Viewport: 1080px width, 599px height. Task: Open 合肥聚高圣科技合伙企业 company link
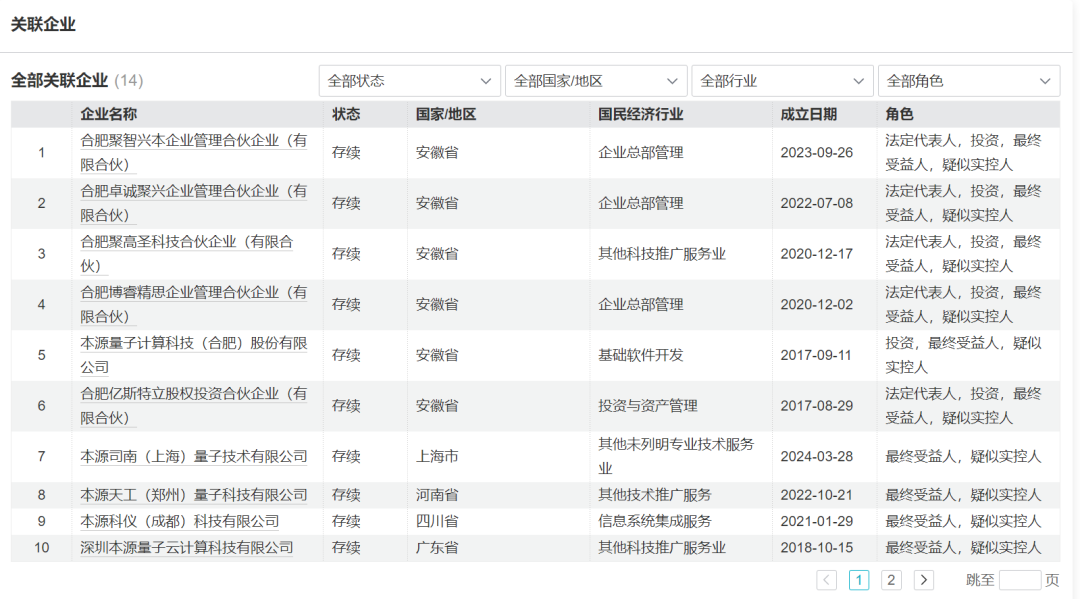[x=187, y=254]
